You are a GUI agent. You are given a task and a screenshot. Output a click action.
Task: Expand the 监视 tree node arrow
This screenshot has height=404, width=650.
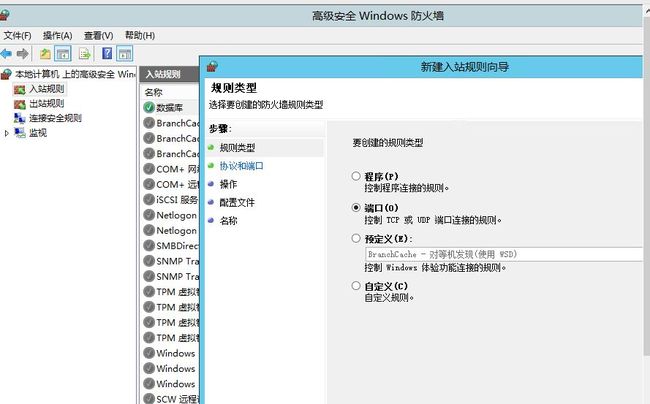(x=6, y=133)
